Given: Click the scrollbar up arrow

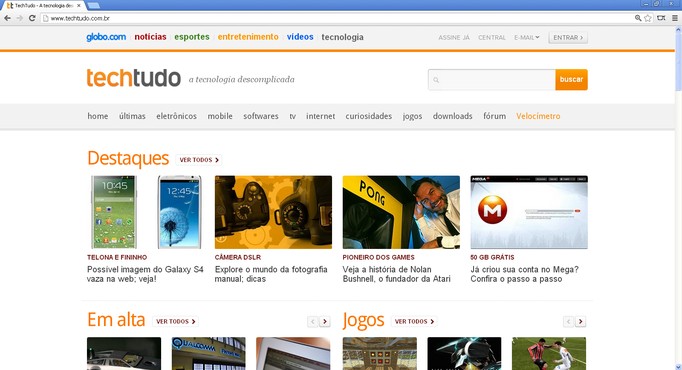Looking at the screenshot, I should pyautogui.click(x=678, y=29).
